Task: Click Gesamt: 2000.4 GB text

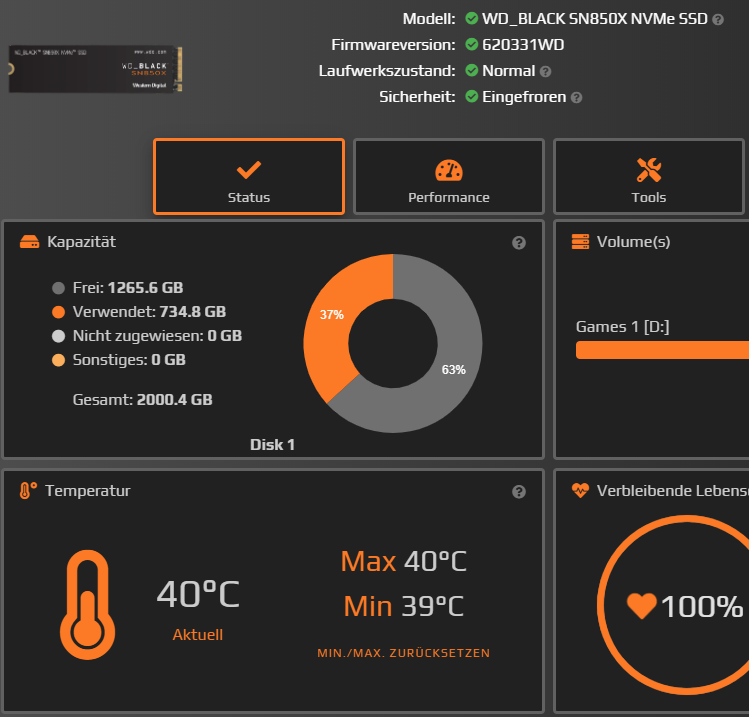Action: [142, 400]
